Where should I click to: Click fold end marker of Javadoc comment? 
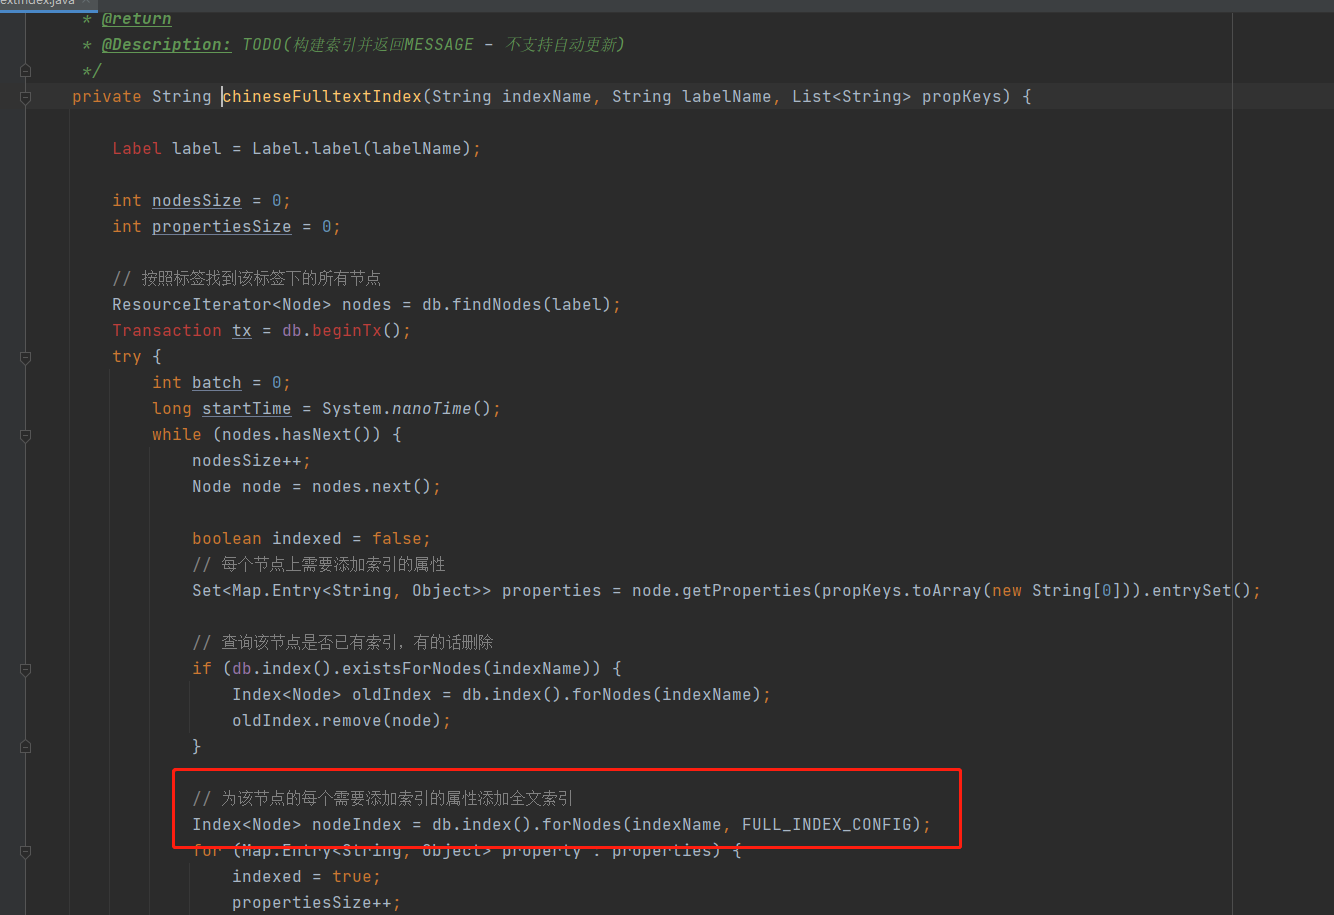click(x=25, y=71)
